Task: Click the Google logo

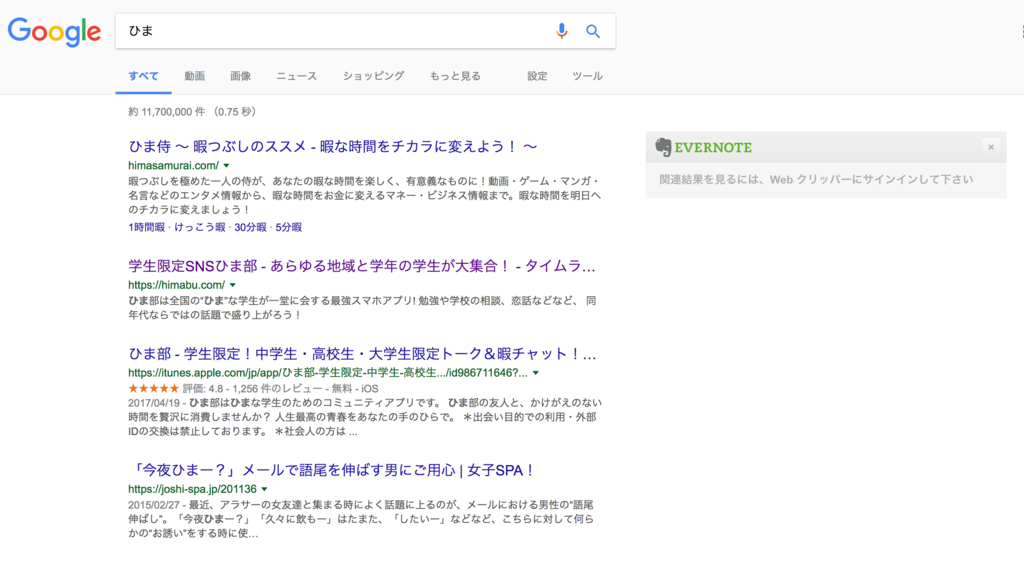Action: coord(54,31)
